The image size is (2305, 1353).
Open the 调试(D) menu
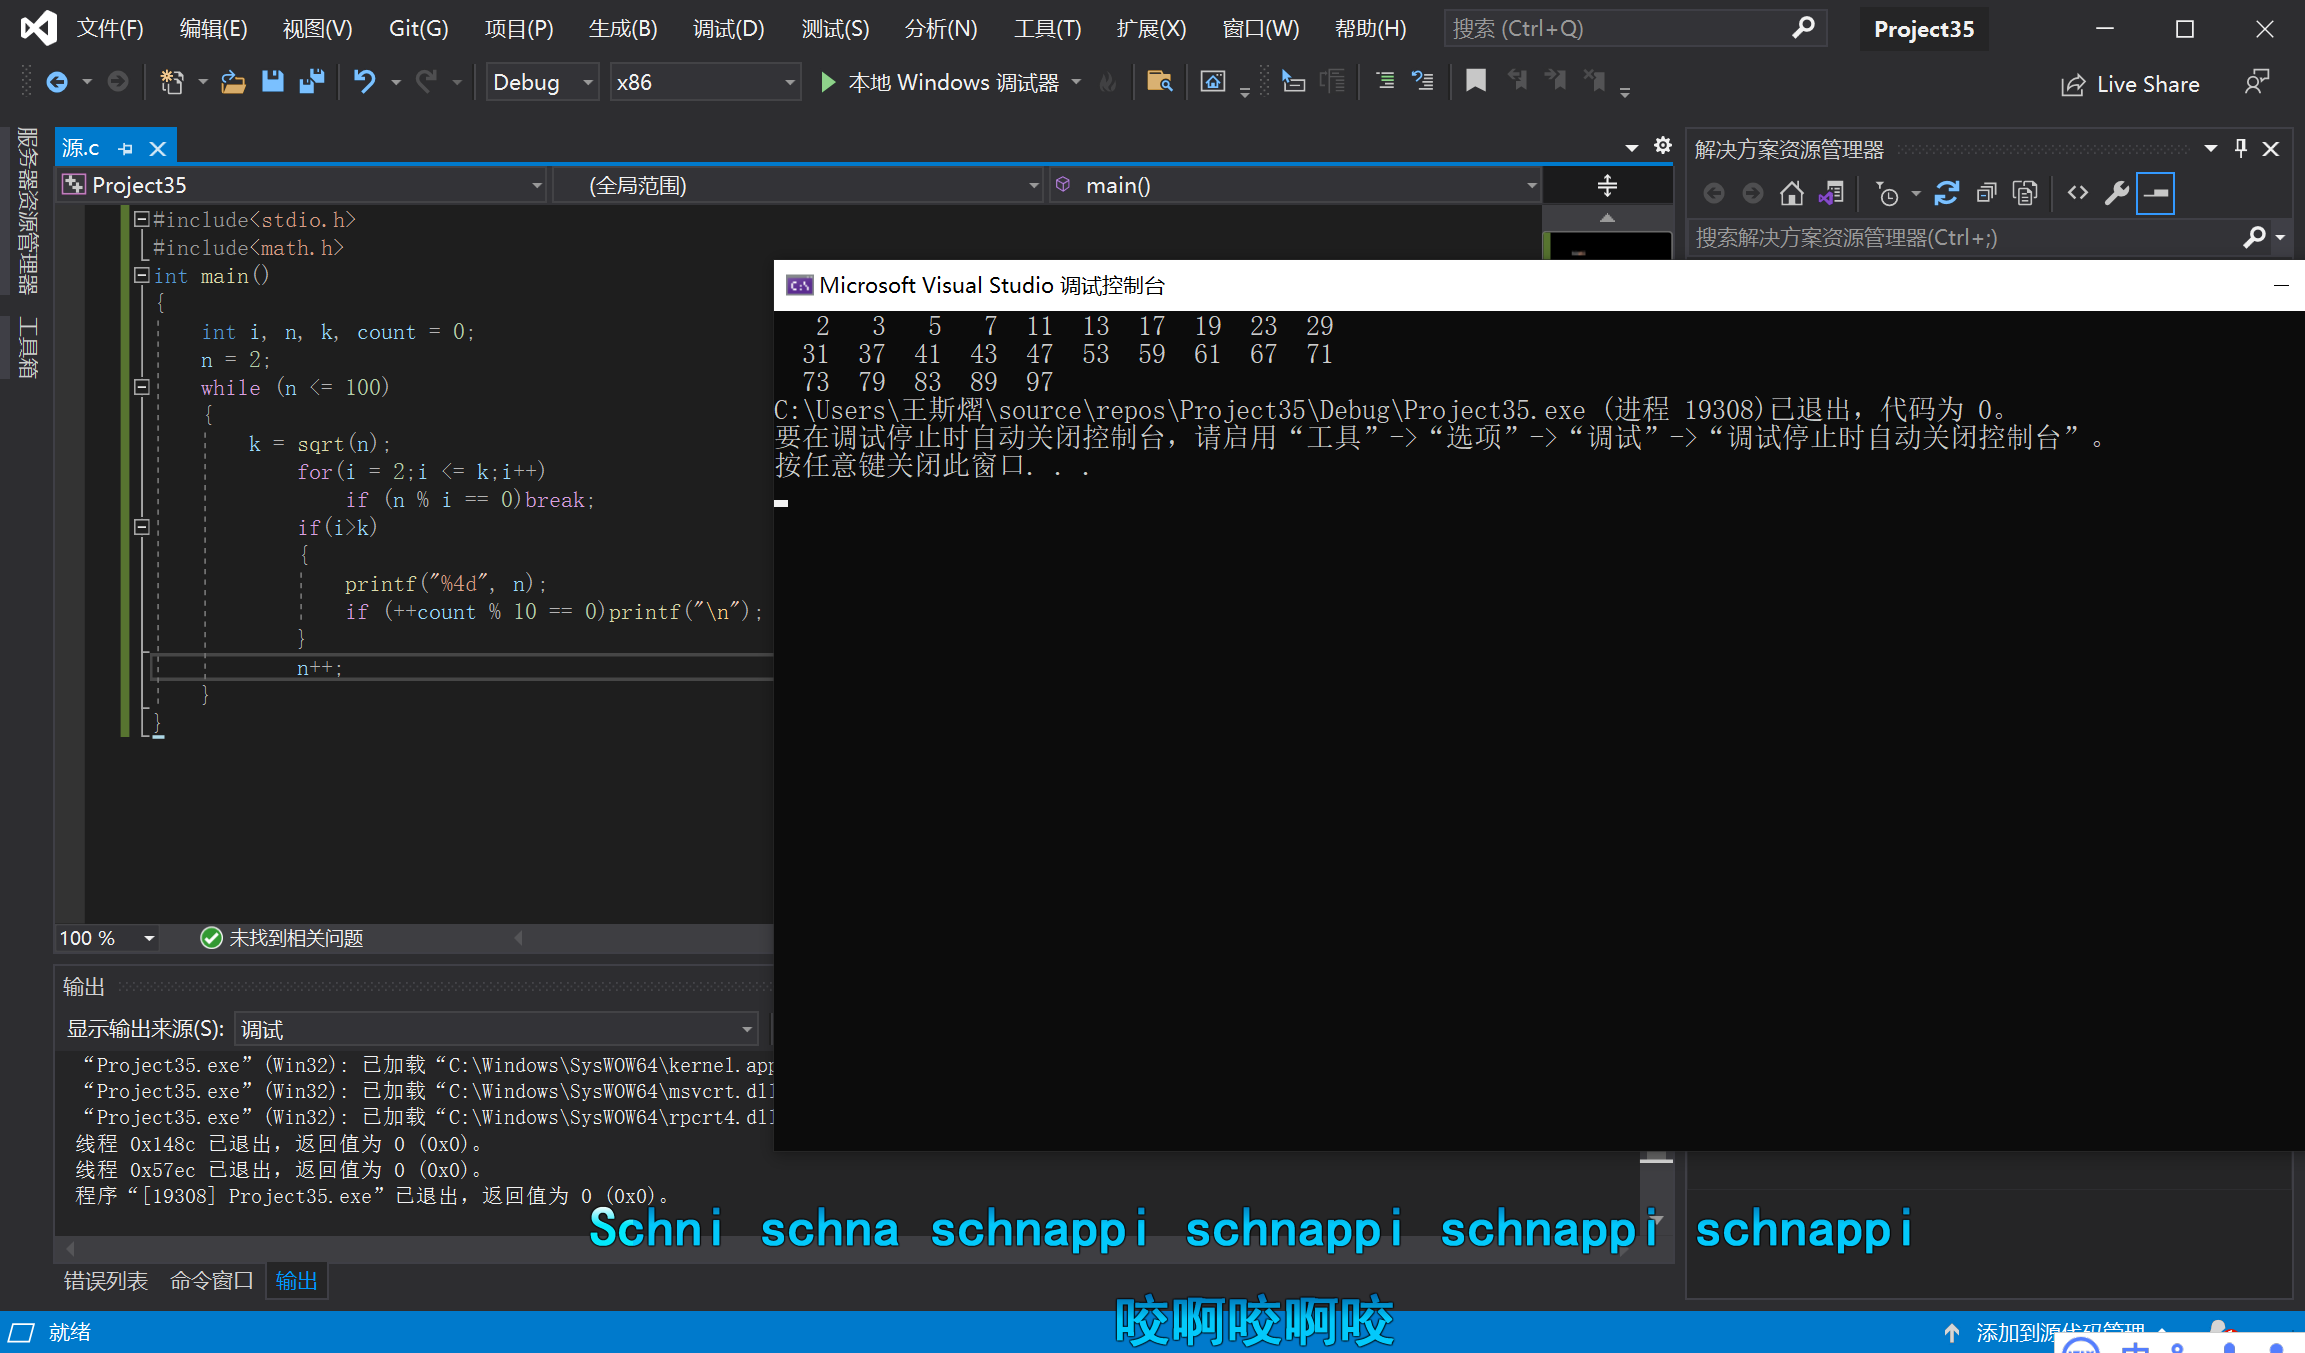[728, 28]
